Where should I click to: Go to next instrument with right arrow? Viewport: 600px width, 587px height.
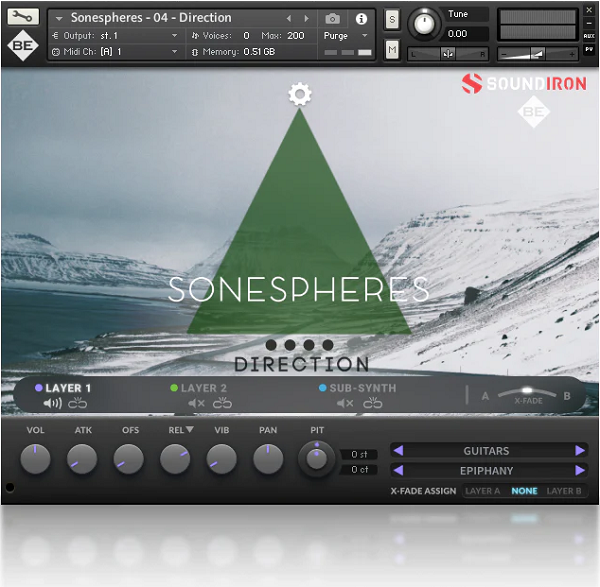pos(306,18)
